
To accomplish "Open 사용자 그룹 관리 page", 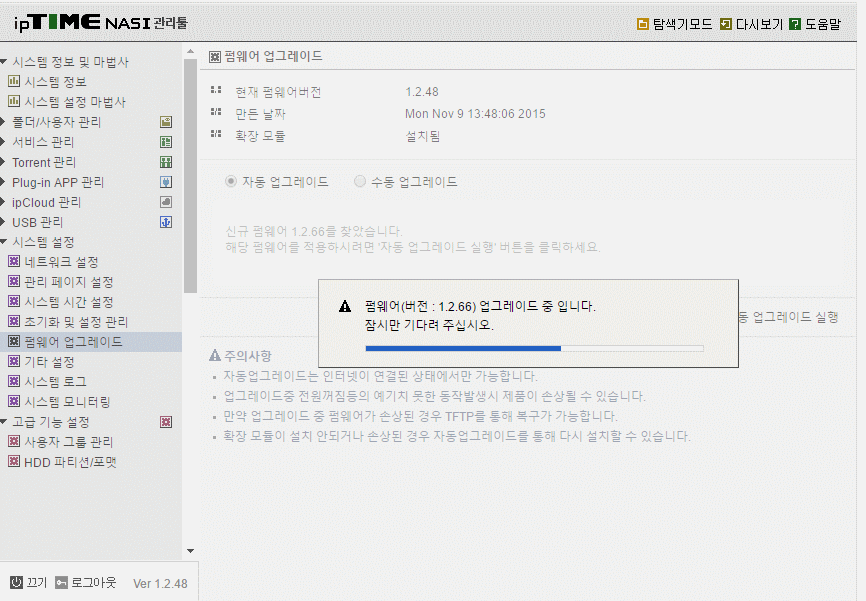I will (68, 442).
